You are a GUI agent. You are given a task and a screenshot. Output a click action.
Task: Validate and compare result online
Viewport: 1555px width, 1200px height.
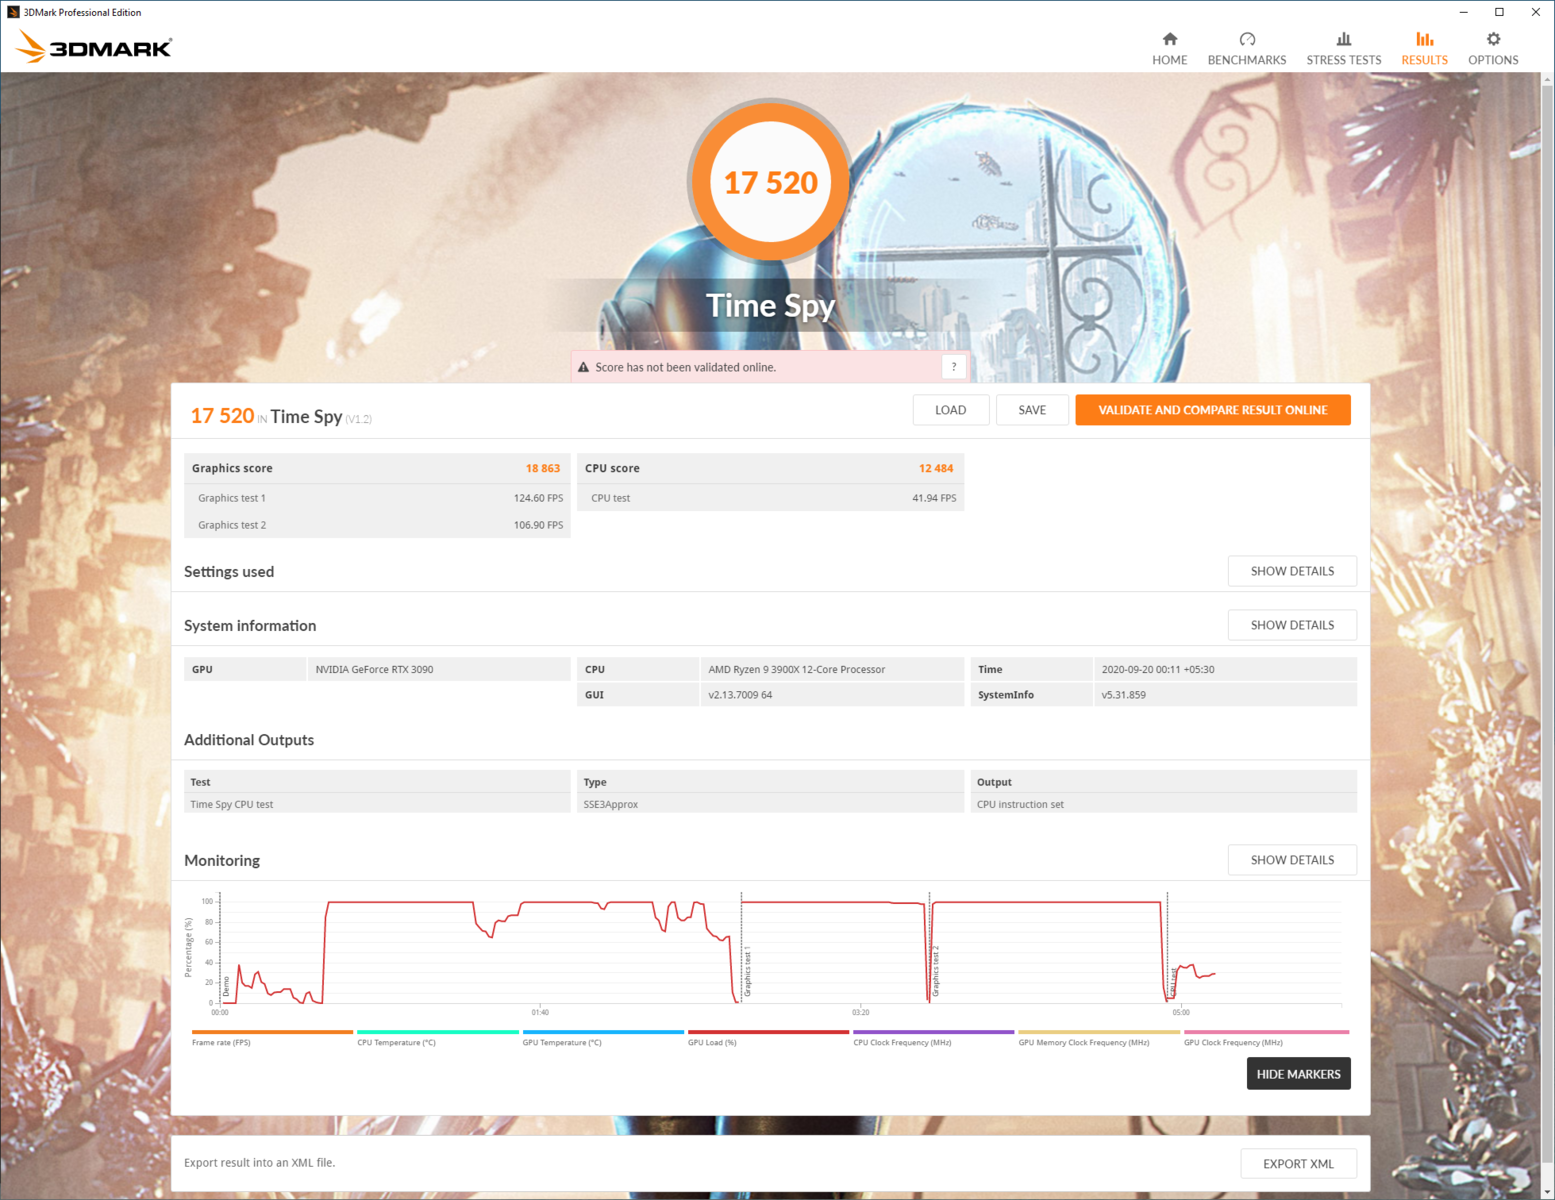tap(1213, 410)
